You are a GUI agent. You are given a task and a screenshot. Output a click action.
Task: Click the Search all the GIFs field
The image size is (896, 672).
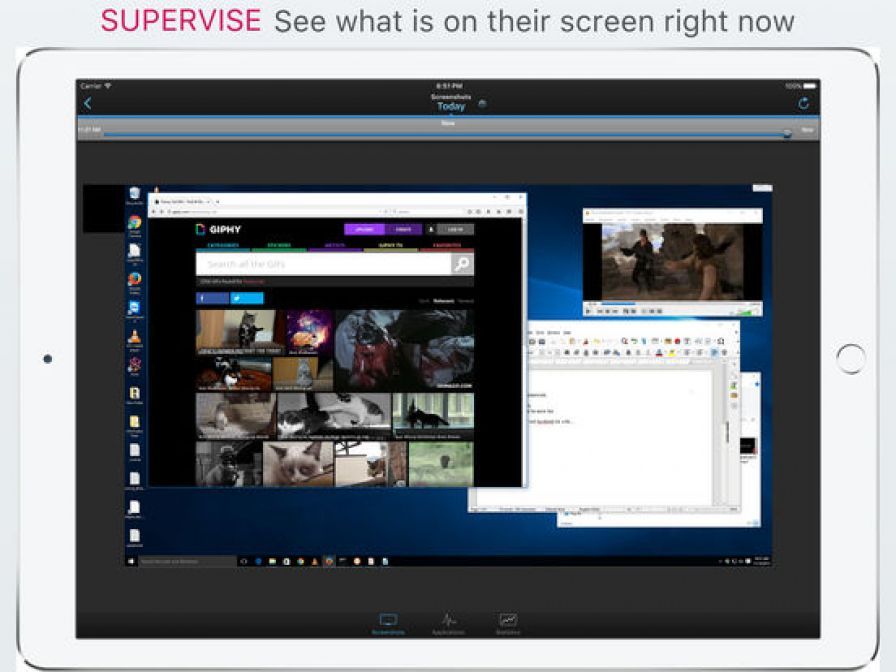322,264
